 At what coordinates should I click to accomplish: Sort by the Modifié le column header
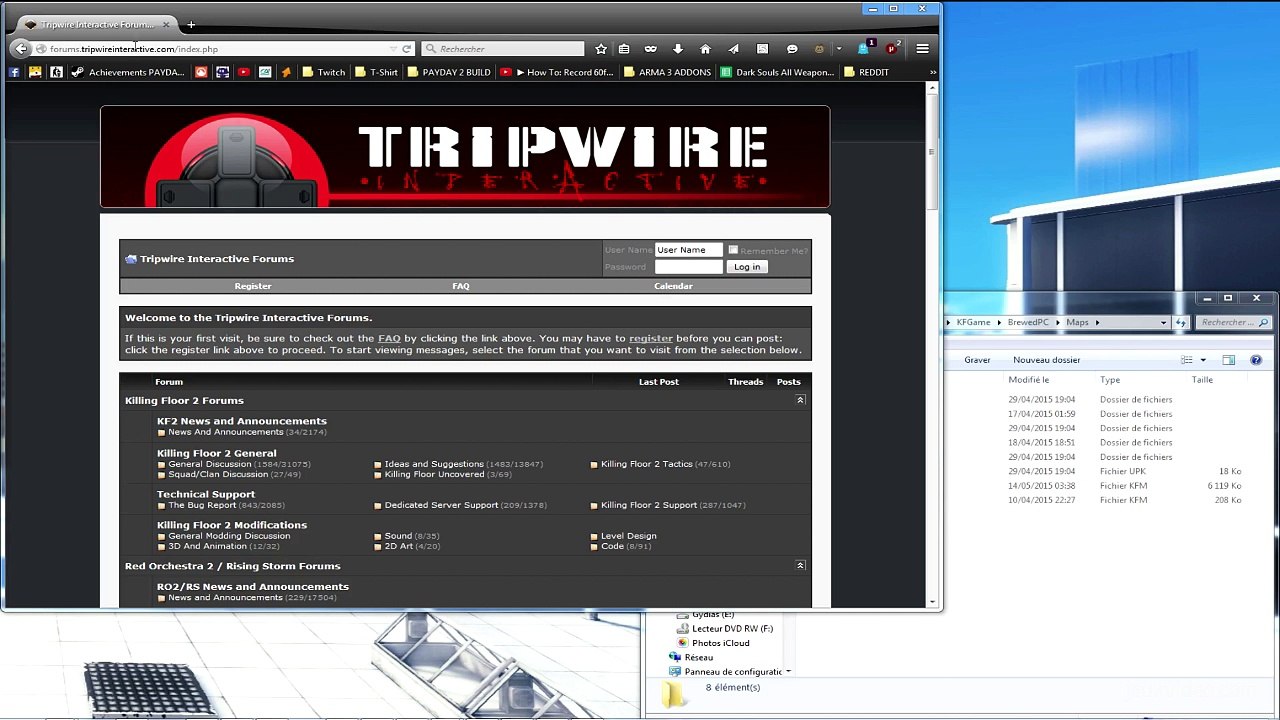pos(1029,380)
